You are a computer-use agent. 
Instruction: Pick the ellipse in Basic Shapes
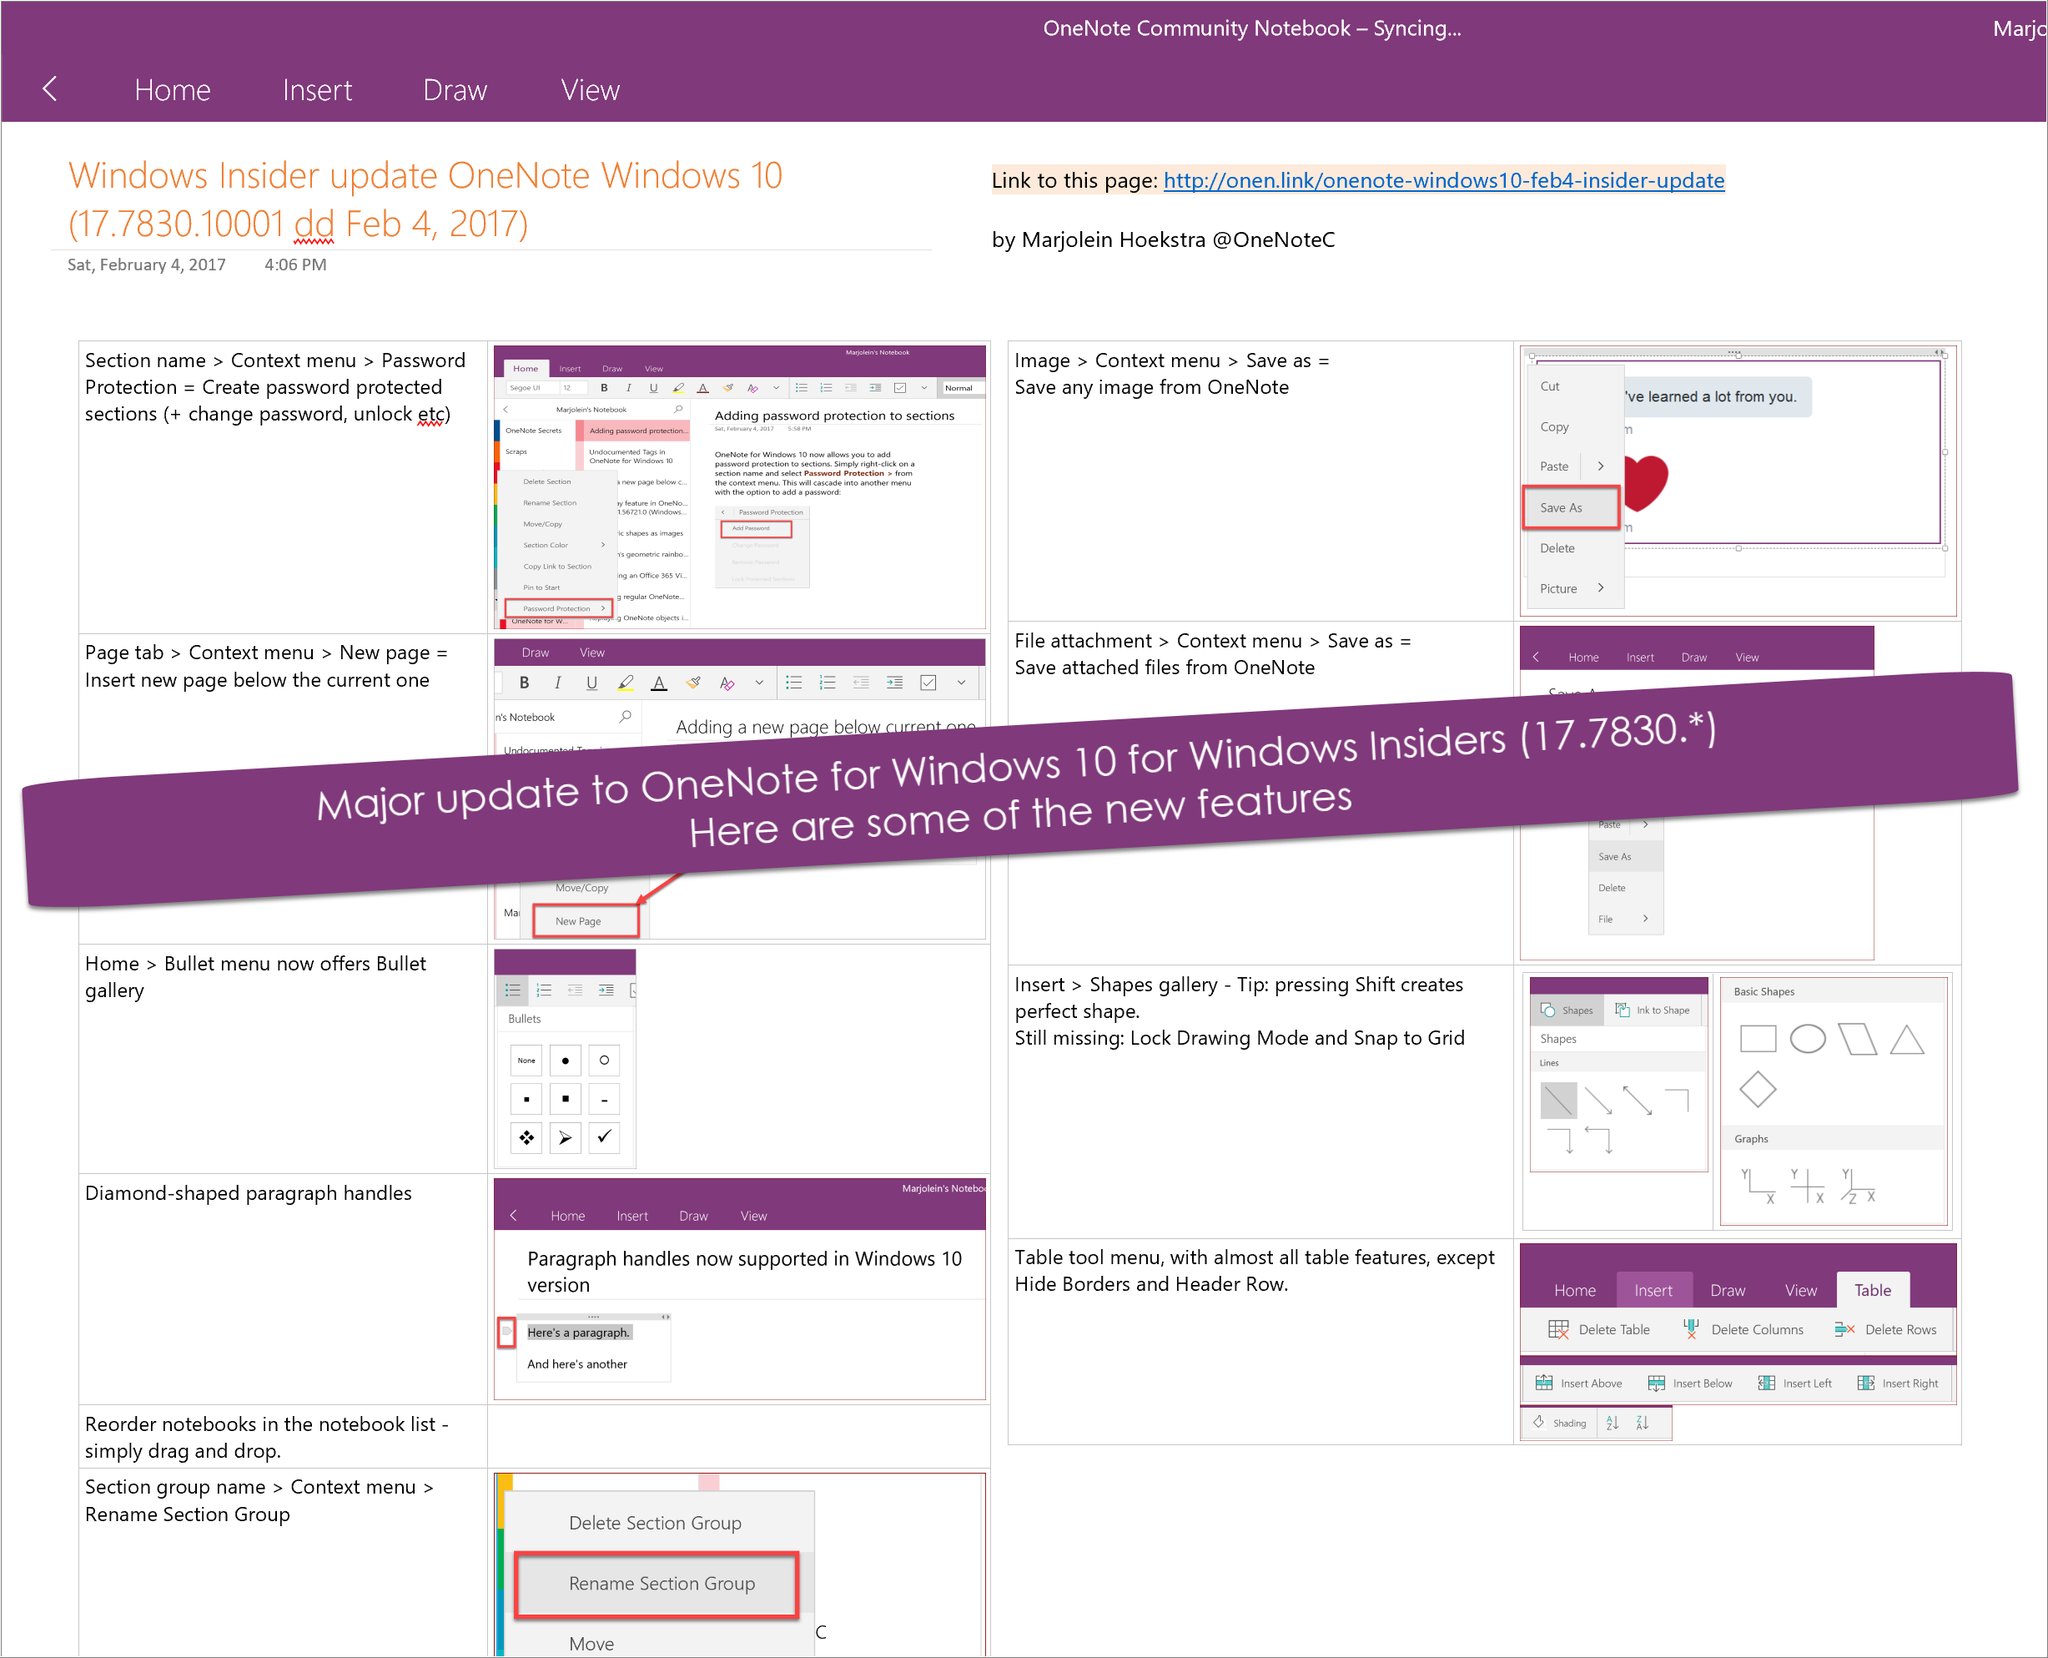[1807, 1039]
